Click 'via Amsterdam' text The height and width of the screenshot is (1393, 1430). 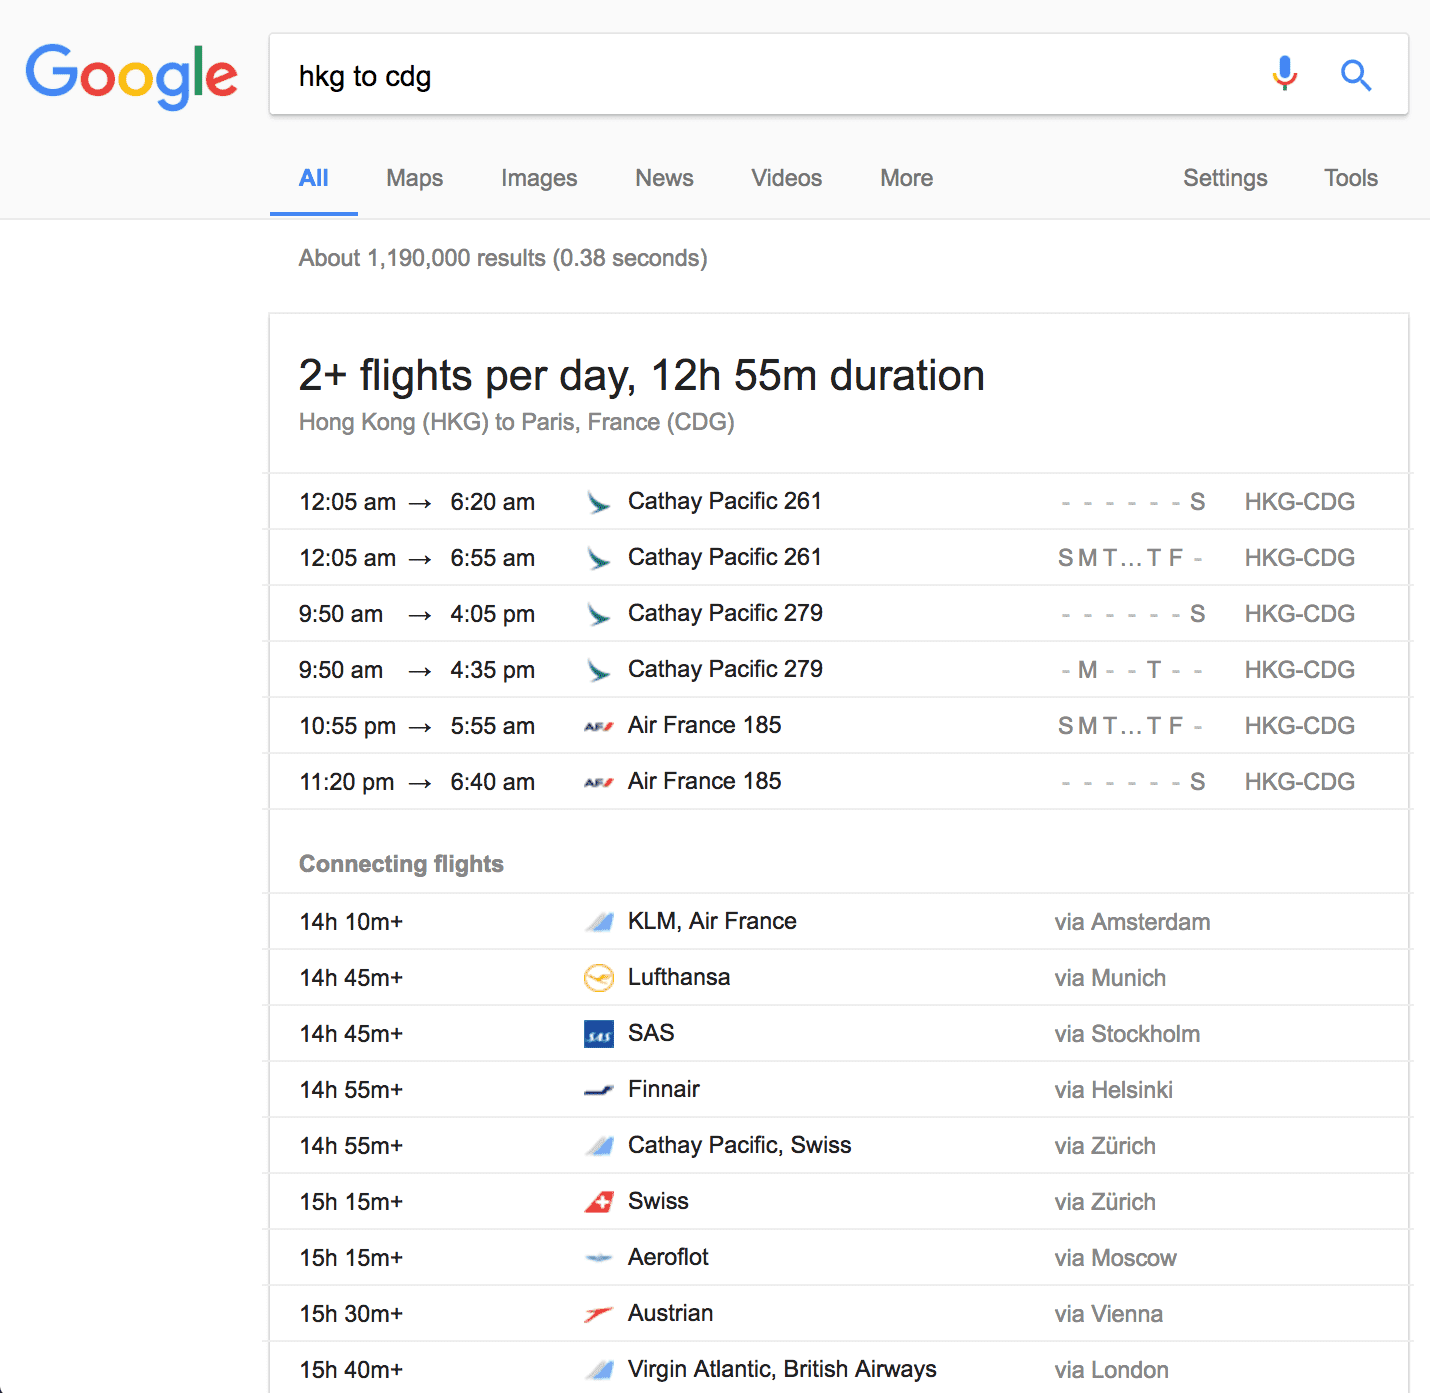[1132, 922]
